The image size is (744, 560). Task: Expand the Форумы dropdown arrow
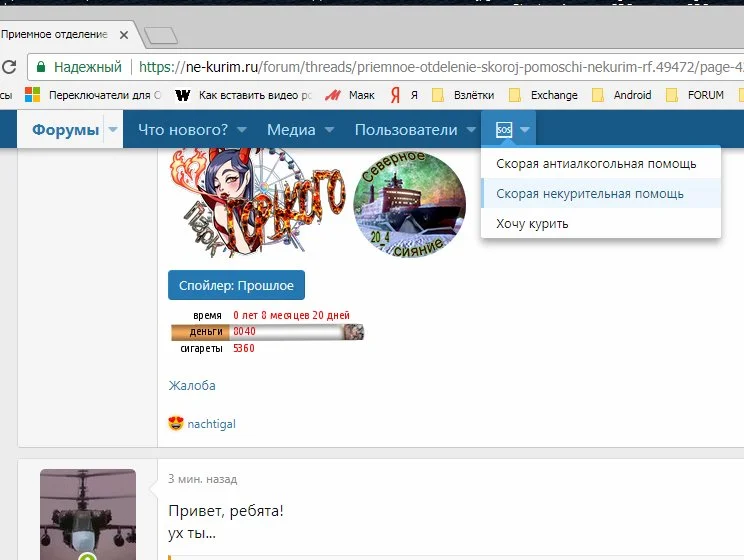click(113, 129)
